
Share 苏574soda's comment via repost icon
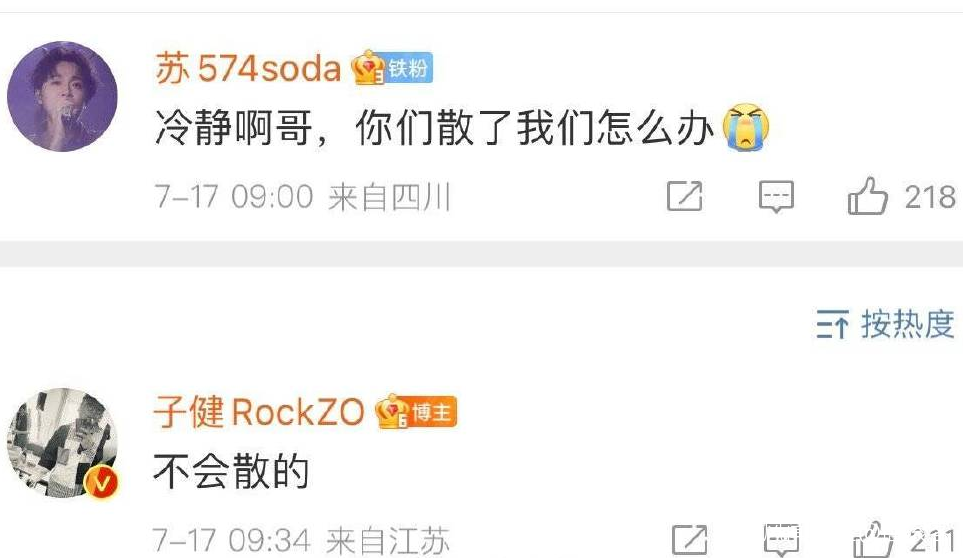pyautogui.click(x=684, y=196)
